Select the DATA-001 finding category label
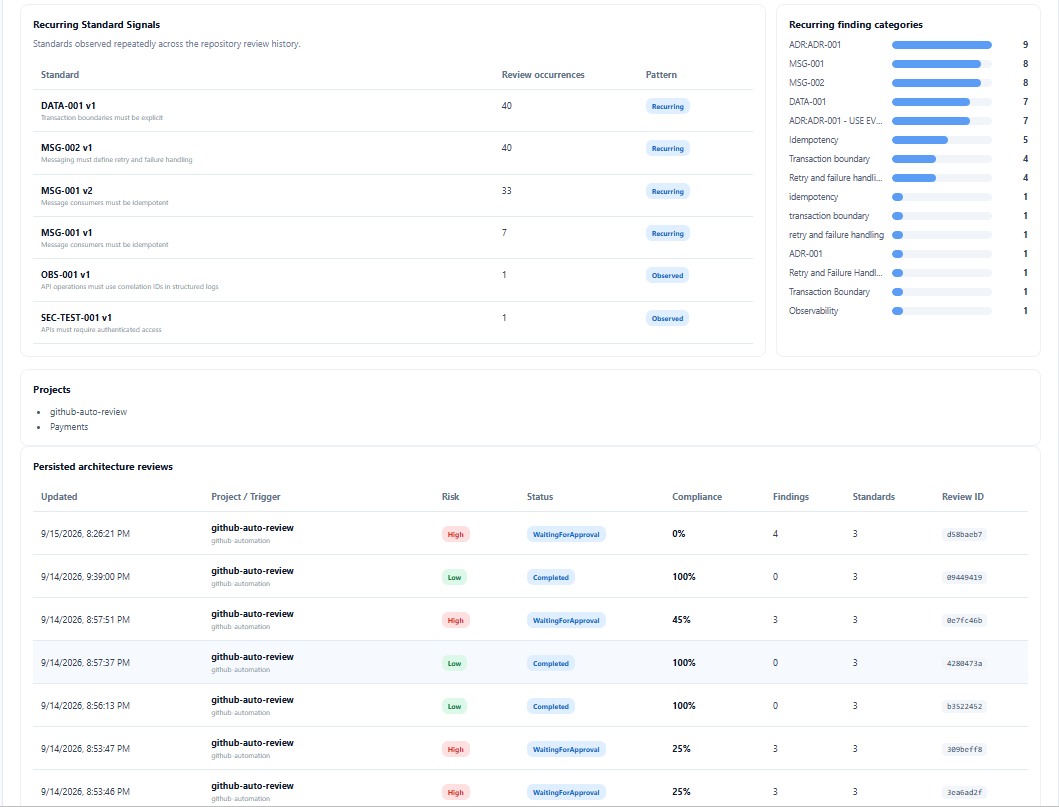The height and width of the screenshot is (807, 1059). tap(807, 101)
